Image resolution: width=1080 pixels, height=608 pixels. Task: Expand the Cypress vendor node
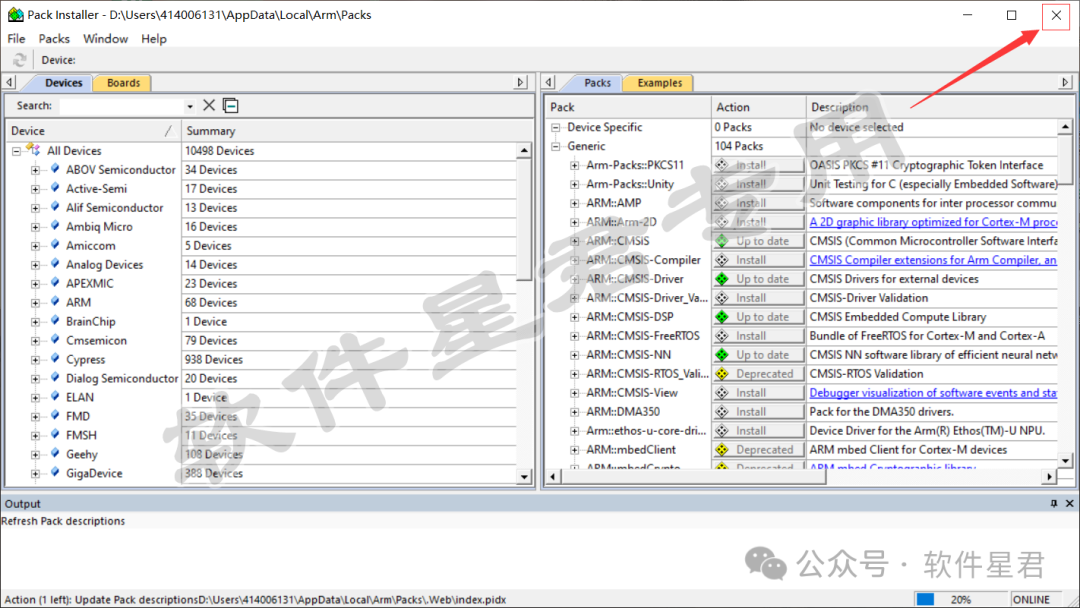click(35, 359)
